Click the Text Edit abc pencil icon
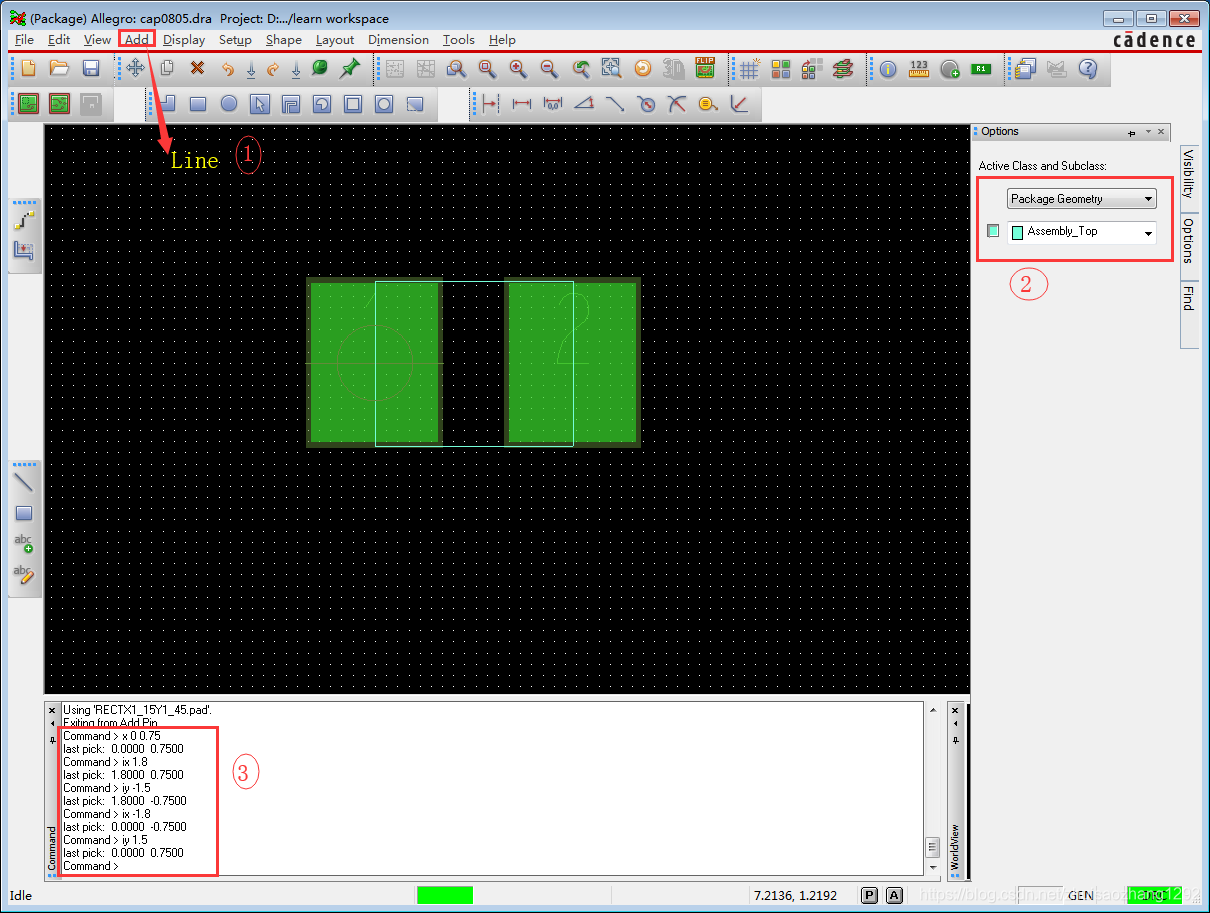The image size is (1210, 913). click(24, 575)
